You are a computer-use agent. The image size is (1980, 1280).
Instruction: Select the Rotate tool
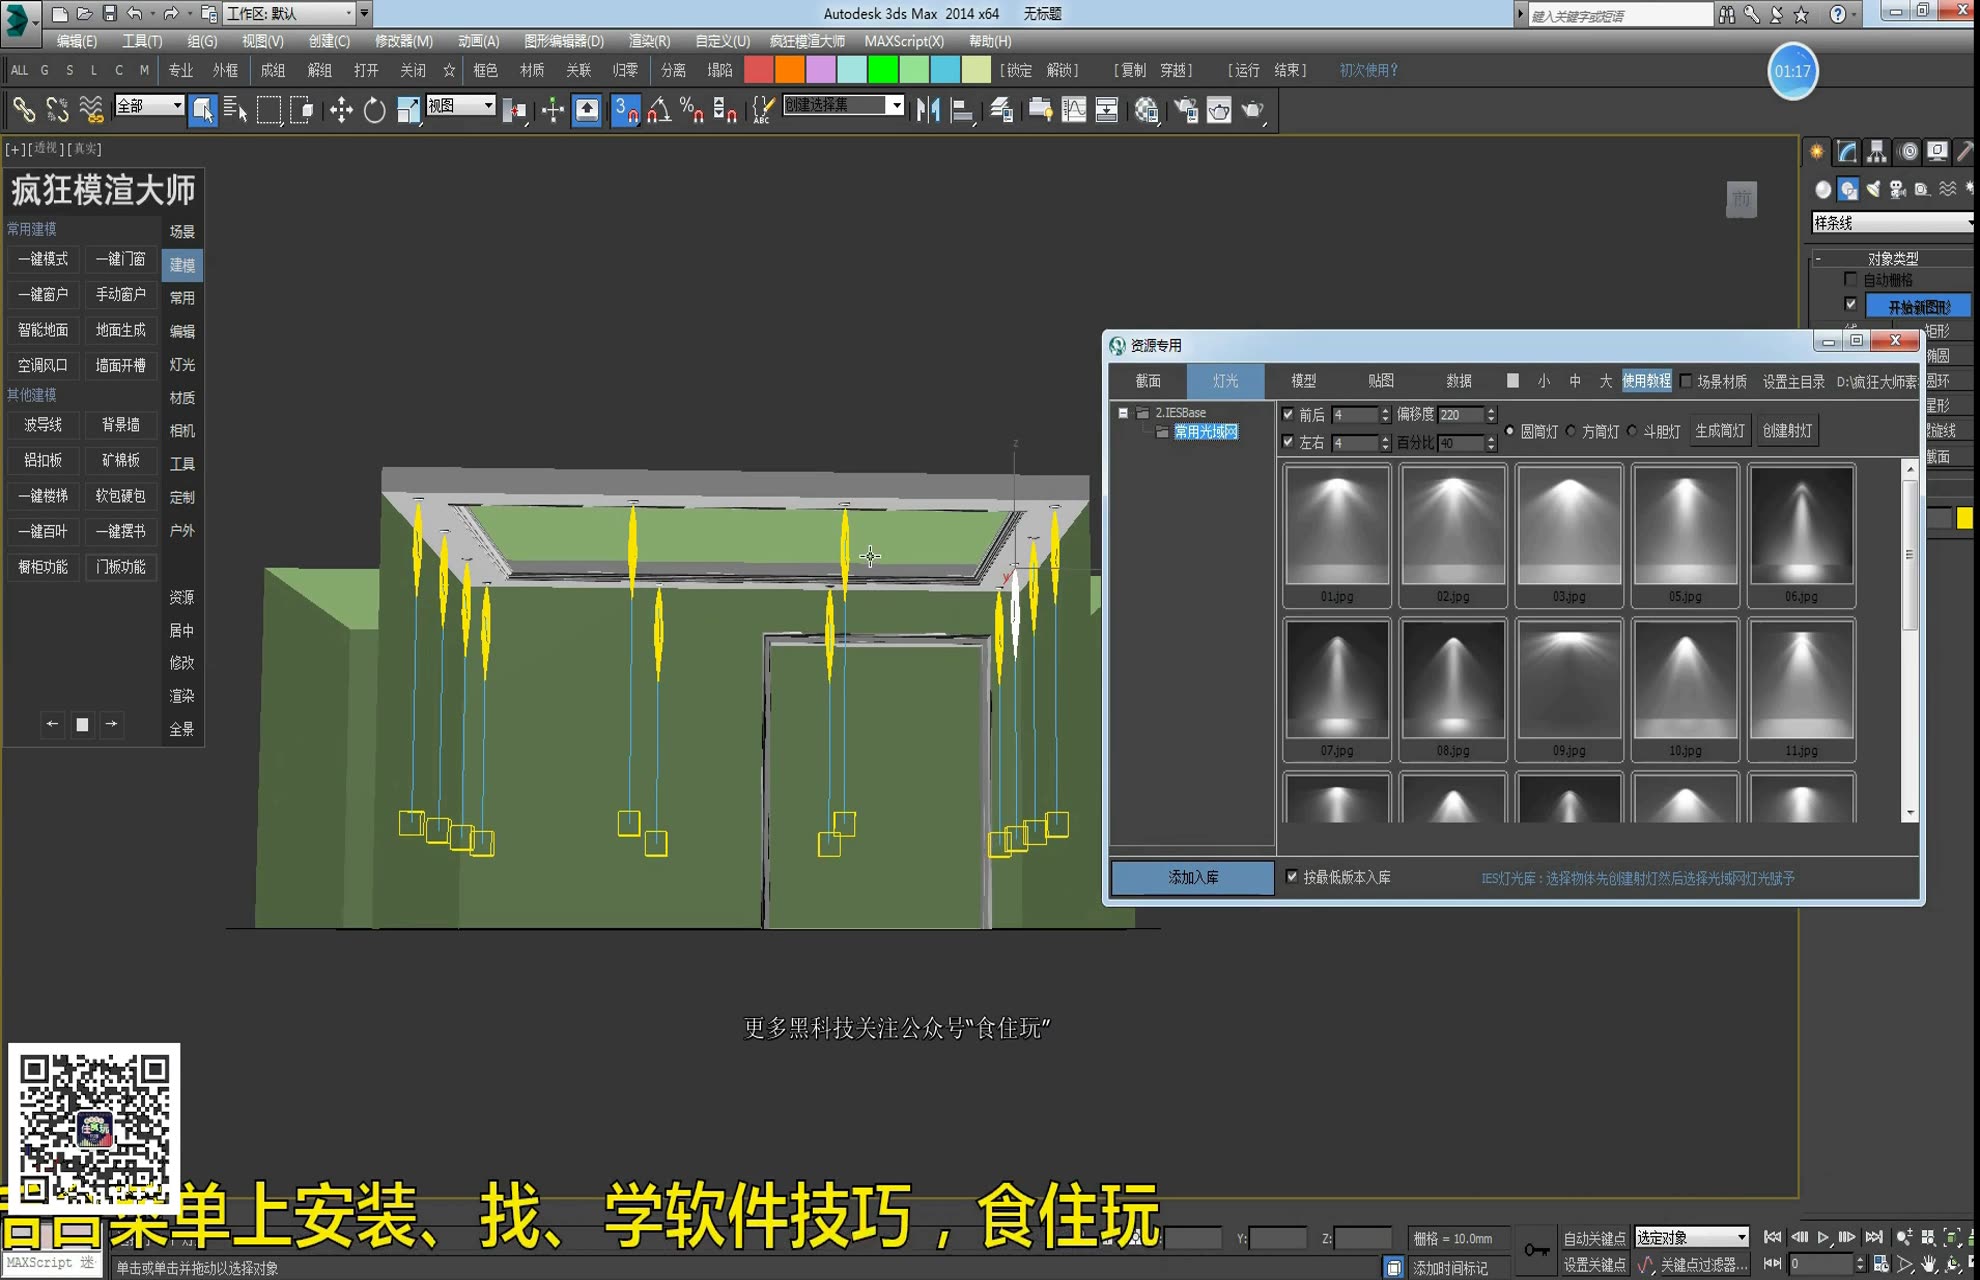tap(374, 109)
